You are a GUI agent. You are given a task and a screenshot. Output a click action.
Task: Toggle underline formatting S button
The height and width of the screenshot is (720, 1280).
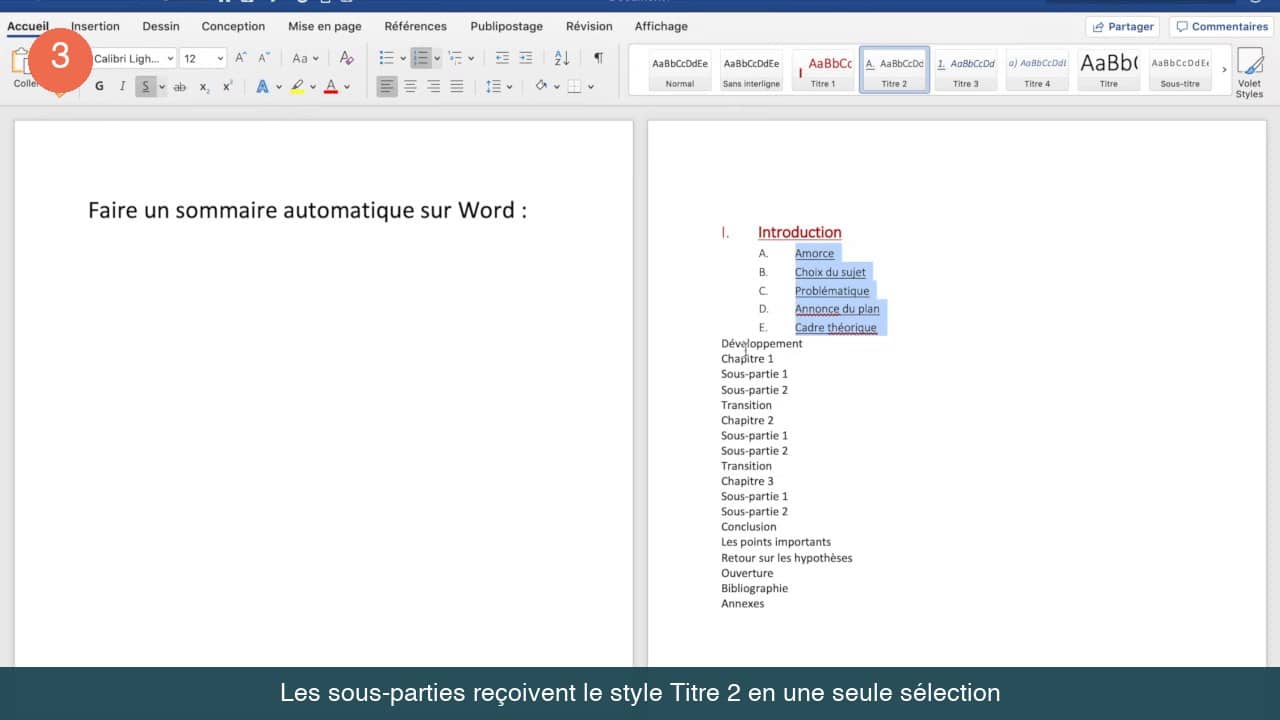tap(145, 87)
